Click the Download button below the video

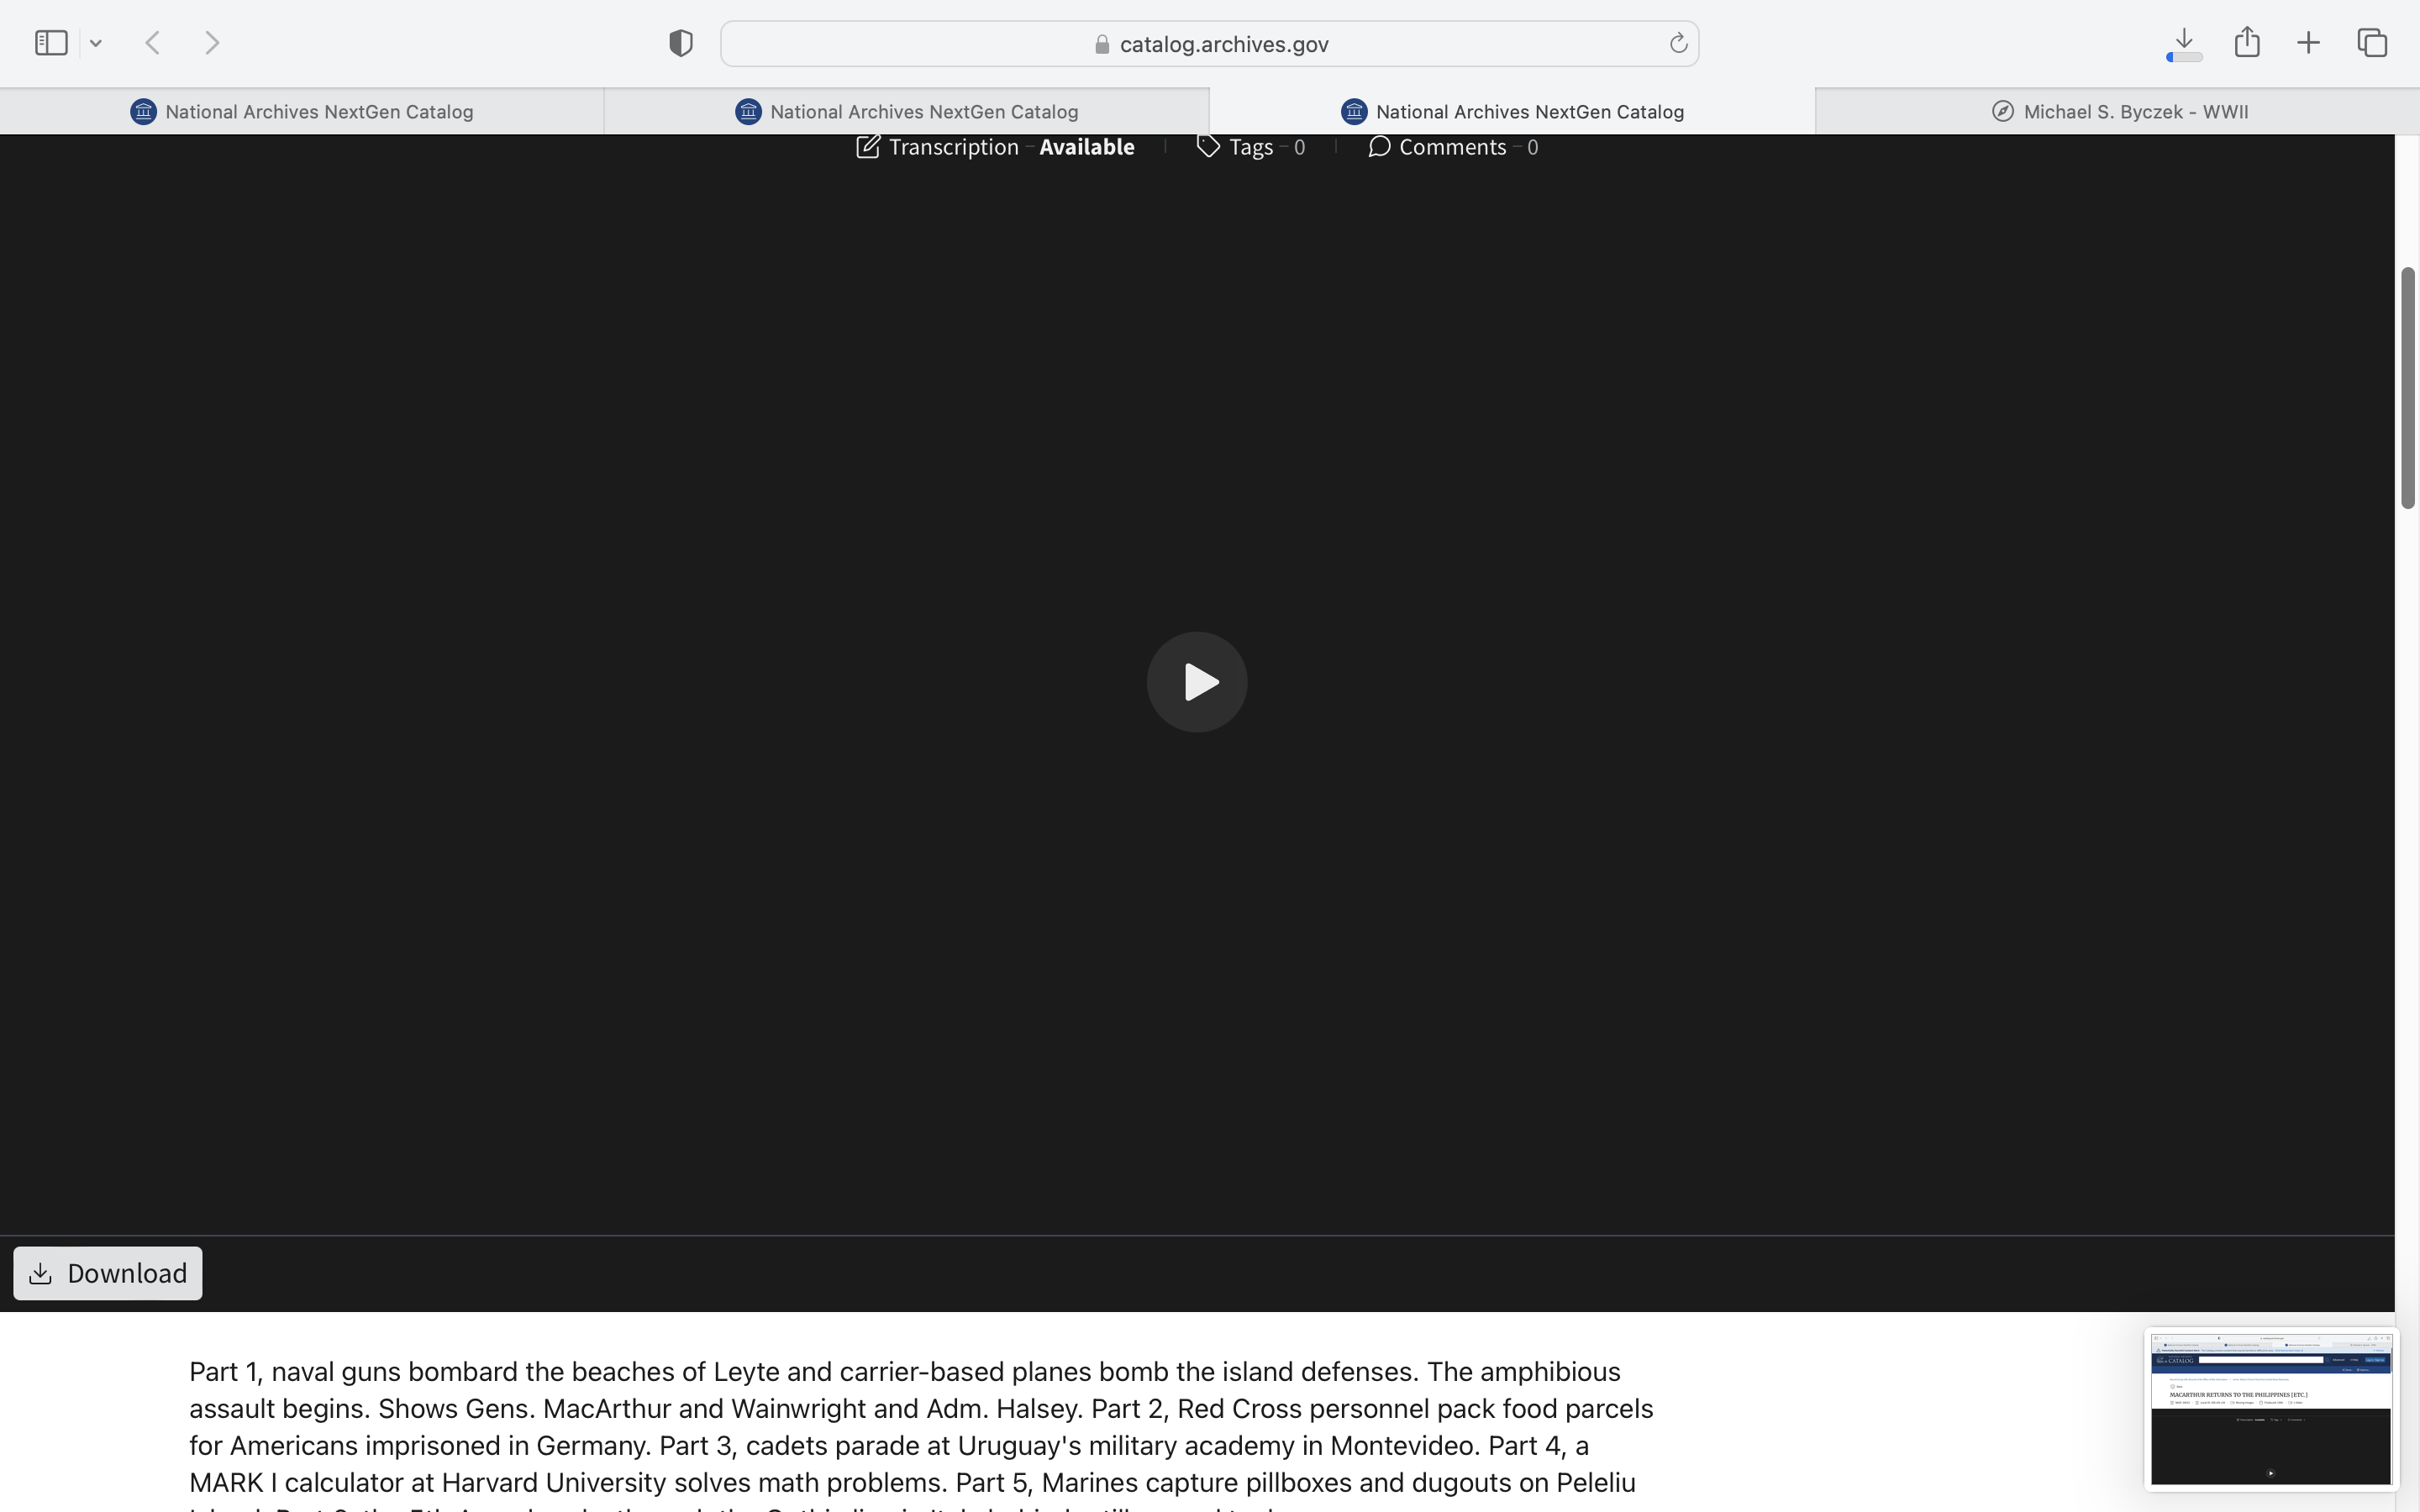(108, 1273)
